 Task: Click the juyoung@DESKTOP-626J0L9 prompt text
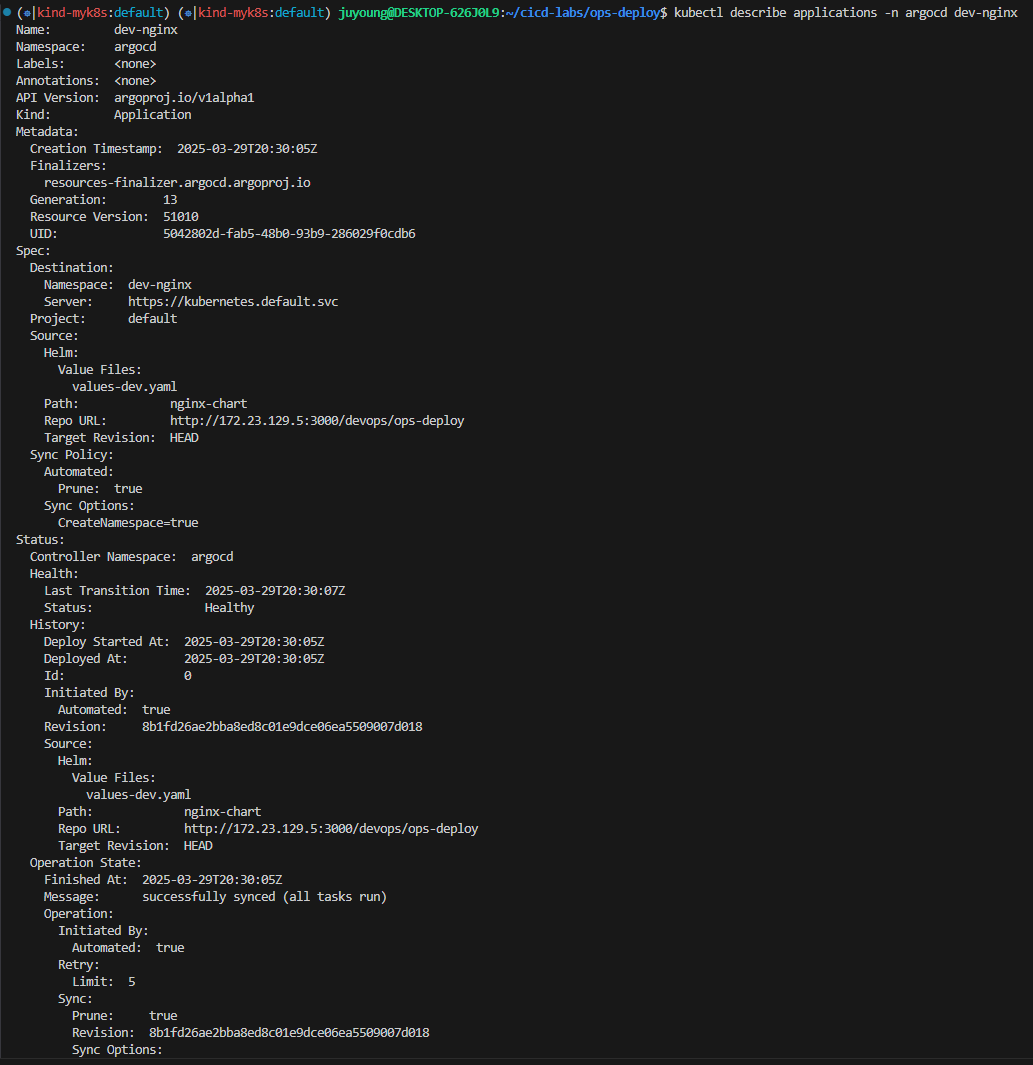(x=419, y=13)
